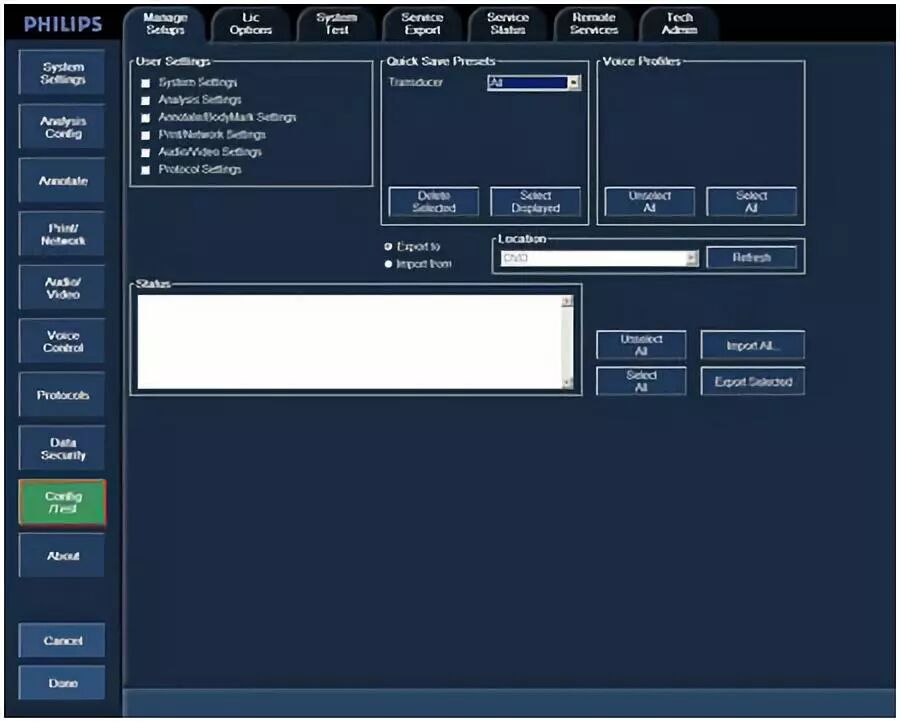The image size is (900, 722).
Task: Open the Transducer dropdown list
Action: pyautogui.click(x=574, y=83)
